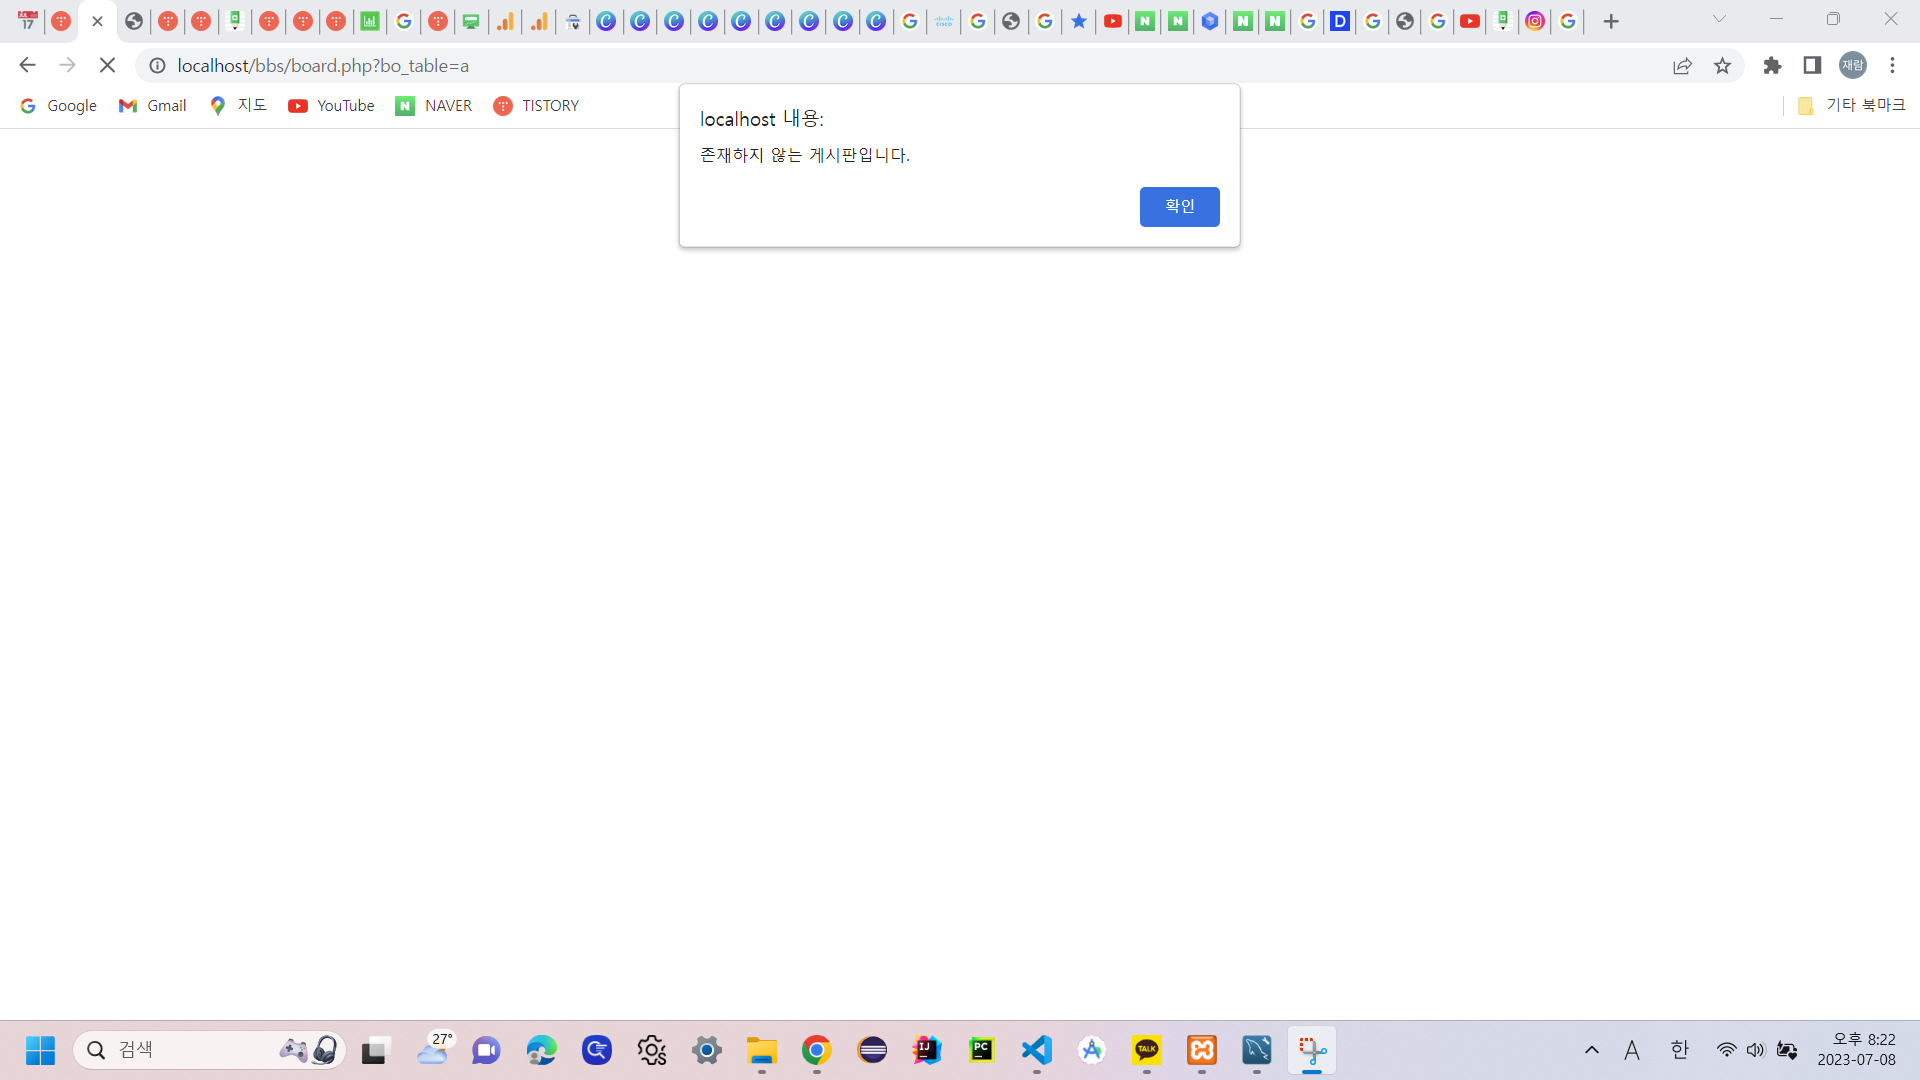Viewport: 1920px width, 1080px height.
Task: Click the address bar URL
Action: point(323,66)
